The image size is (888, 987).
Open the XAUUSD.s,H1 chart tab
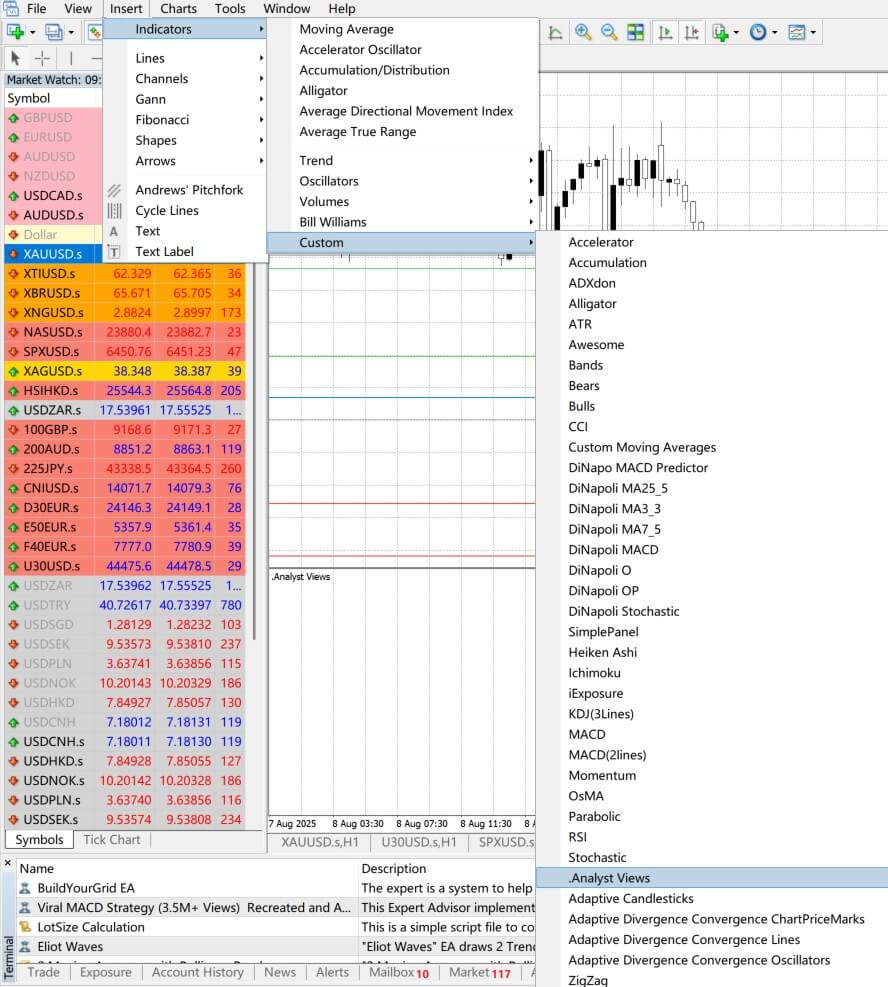tap(320, 842)
